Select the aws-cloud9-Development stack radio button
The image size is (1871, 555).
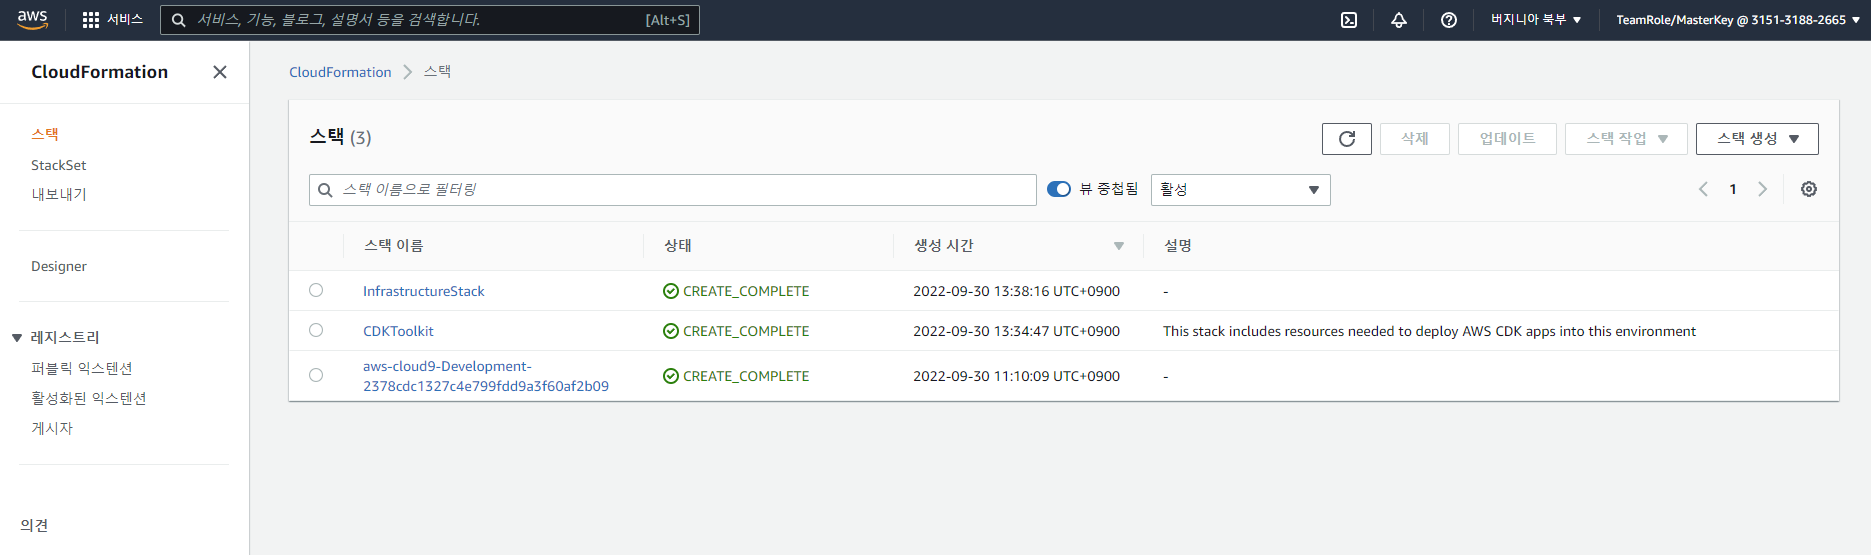click(x=316, y=375)
